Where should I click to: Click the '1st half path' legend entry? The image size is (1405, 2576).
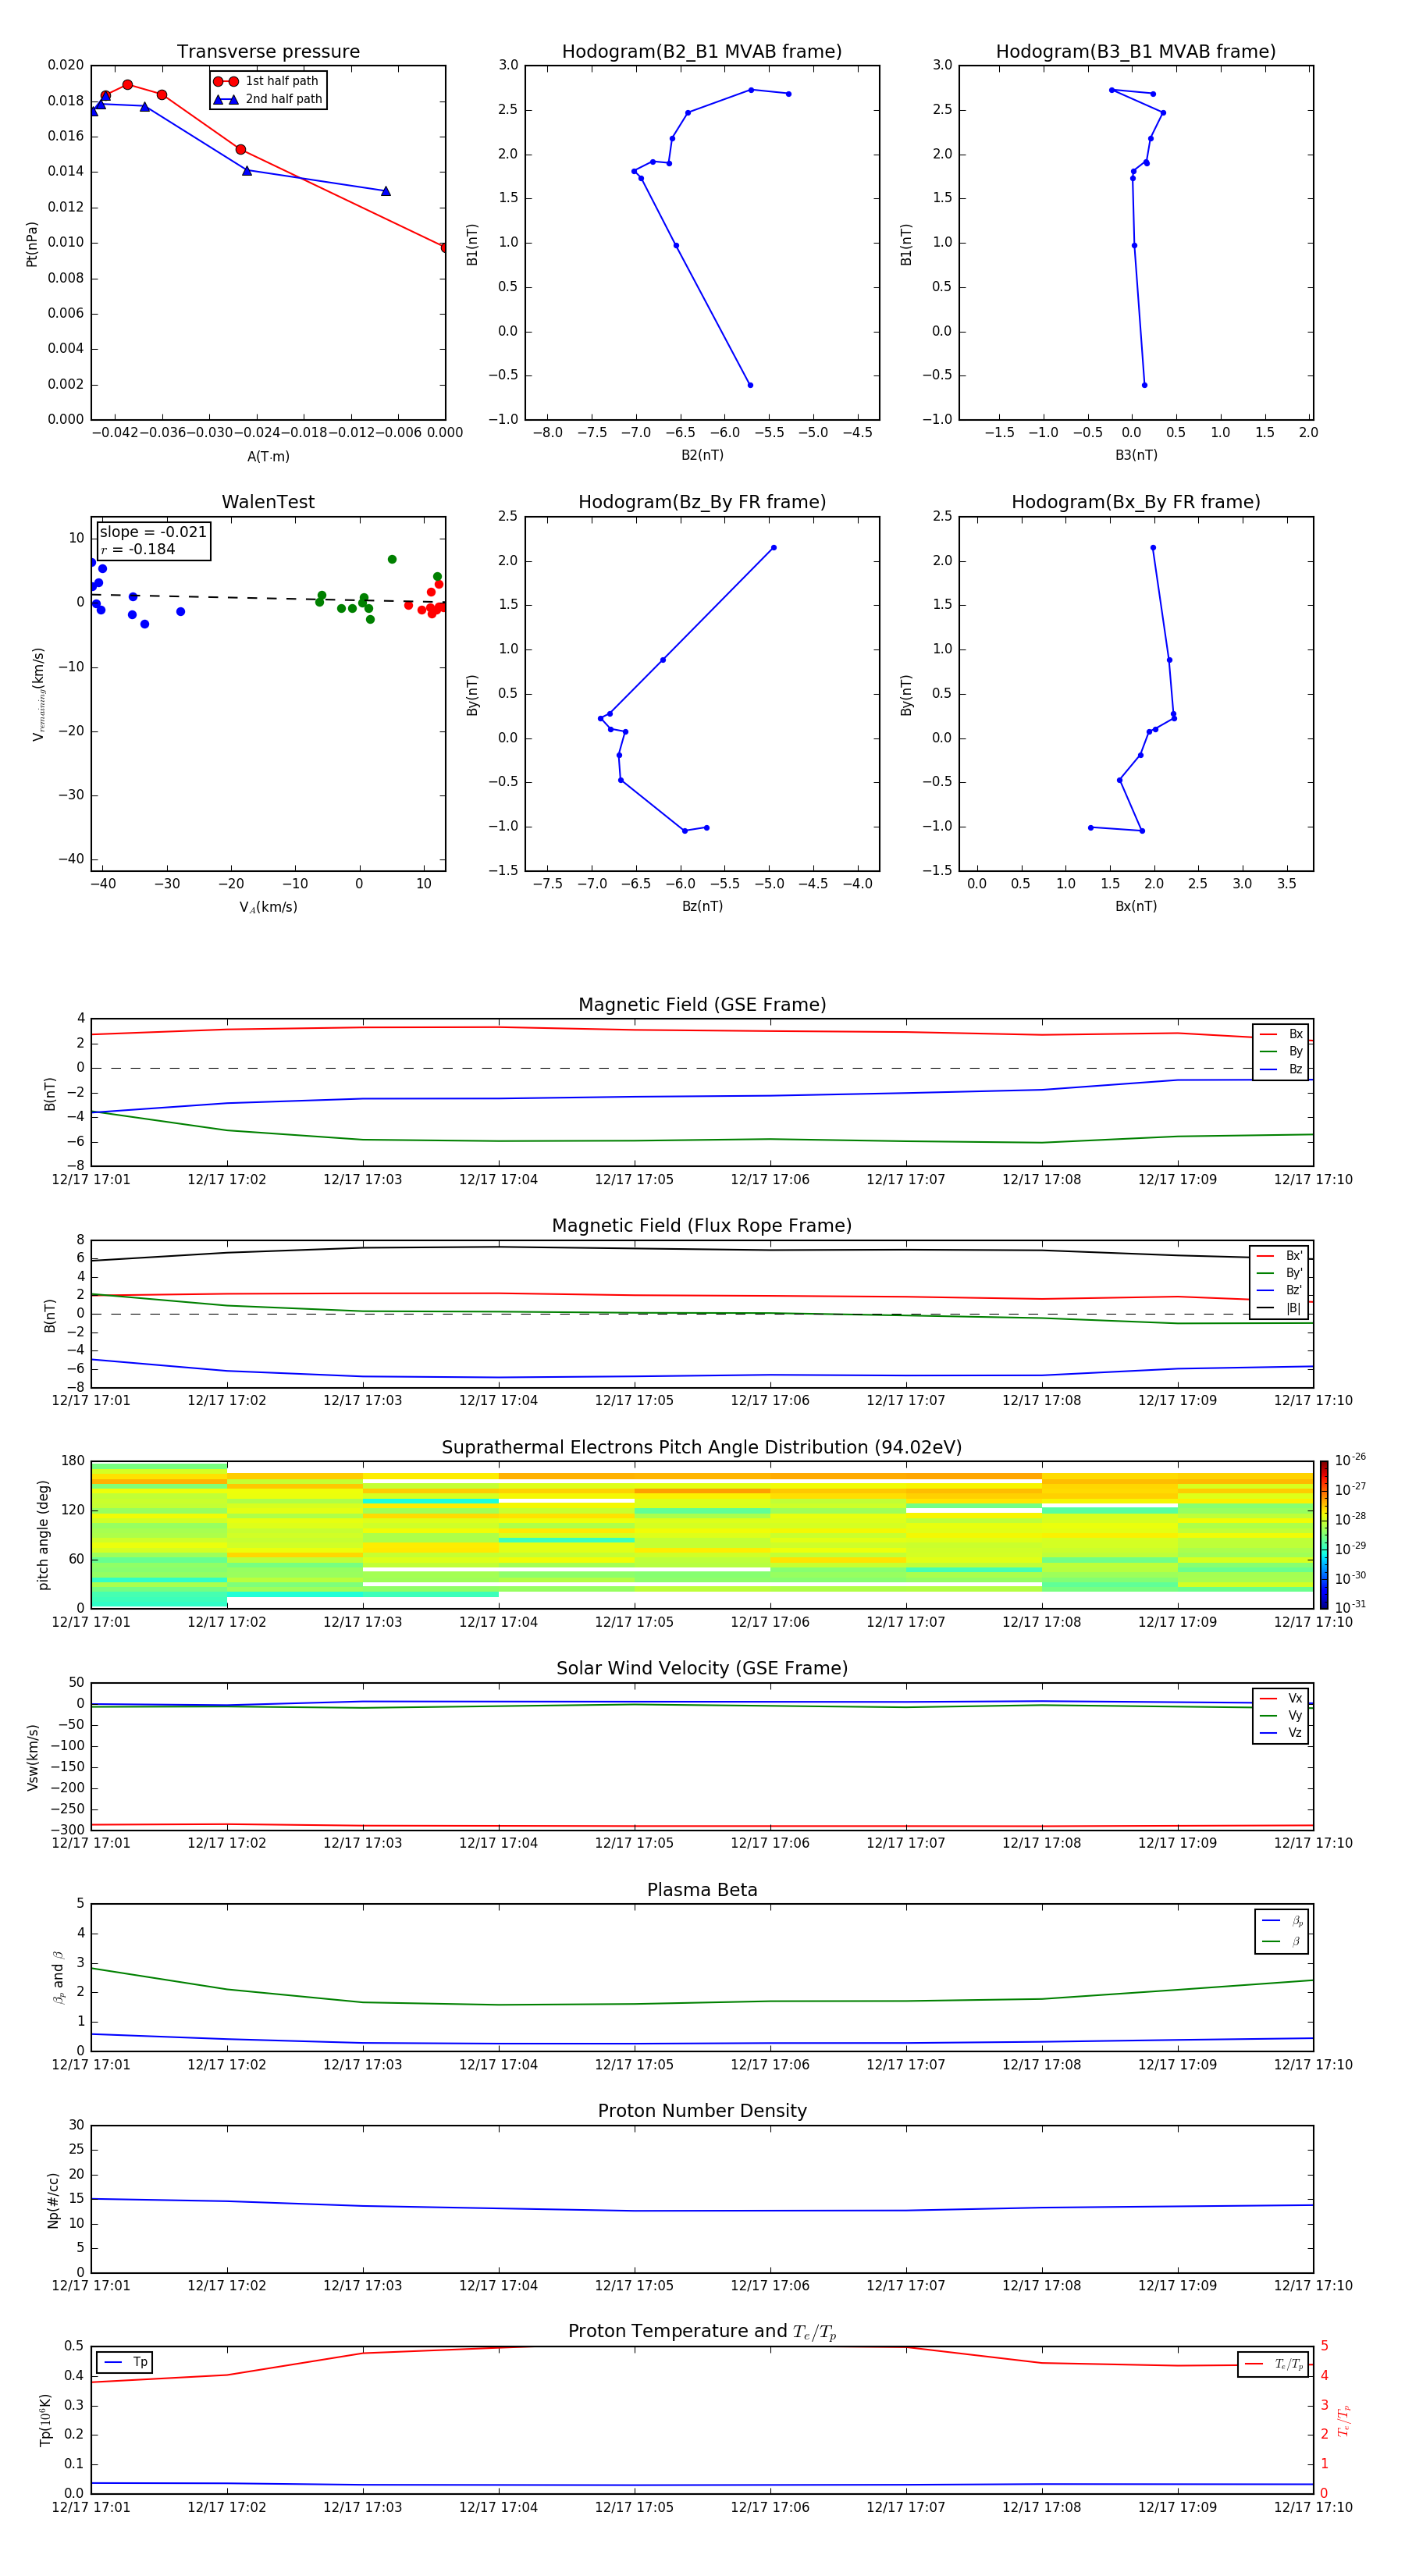coord(266,81)
